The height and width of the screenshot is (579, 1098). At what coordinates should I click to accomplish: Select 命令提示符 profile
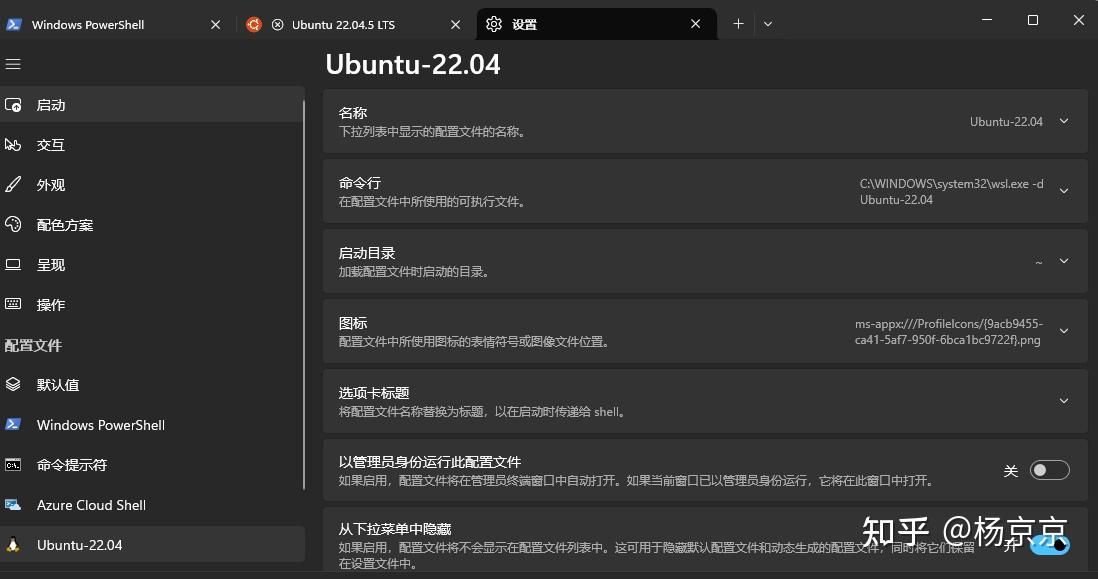152,465
